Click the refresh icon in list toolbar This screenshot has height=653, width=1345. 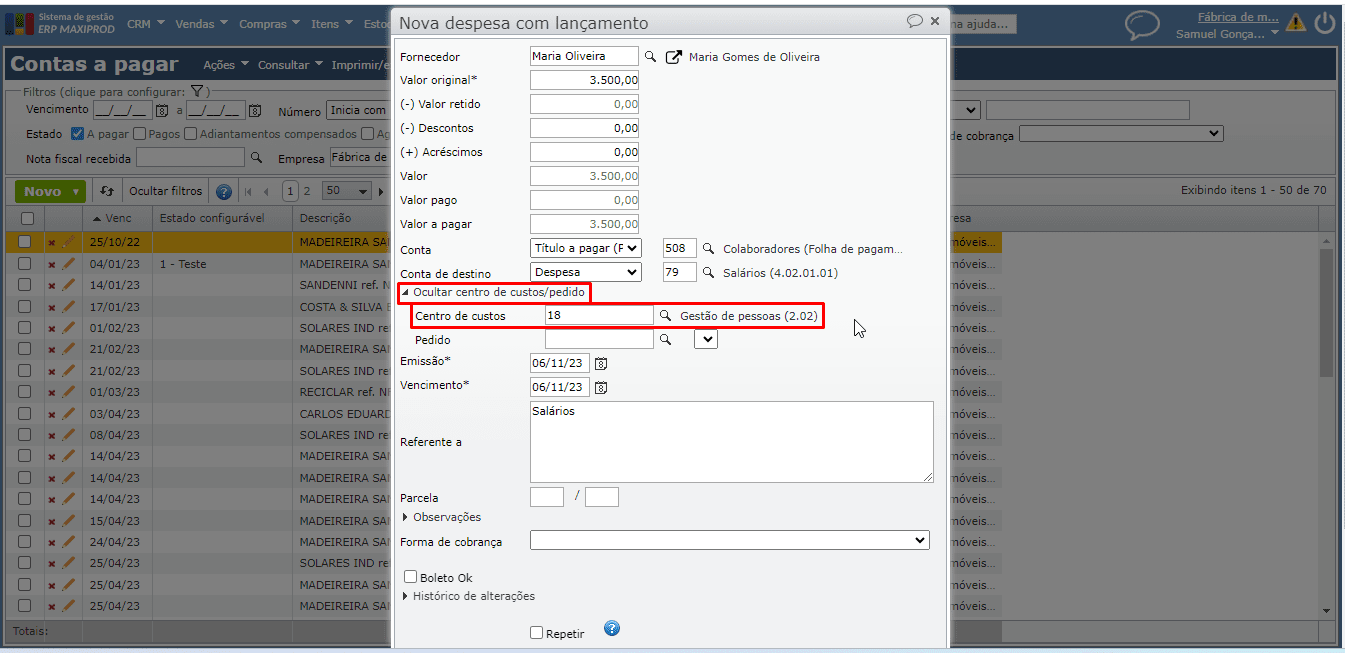point(107,191)
